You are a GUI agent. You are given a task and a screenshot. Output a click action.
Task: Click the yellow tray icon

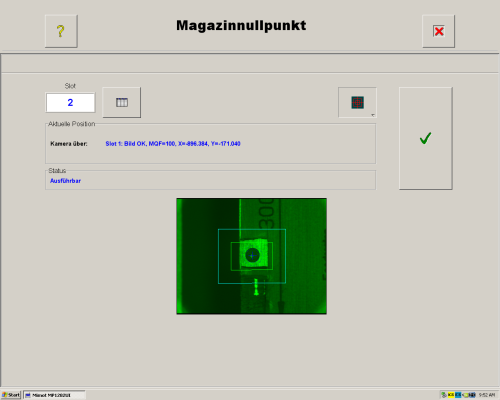tap(451, 395)
